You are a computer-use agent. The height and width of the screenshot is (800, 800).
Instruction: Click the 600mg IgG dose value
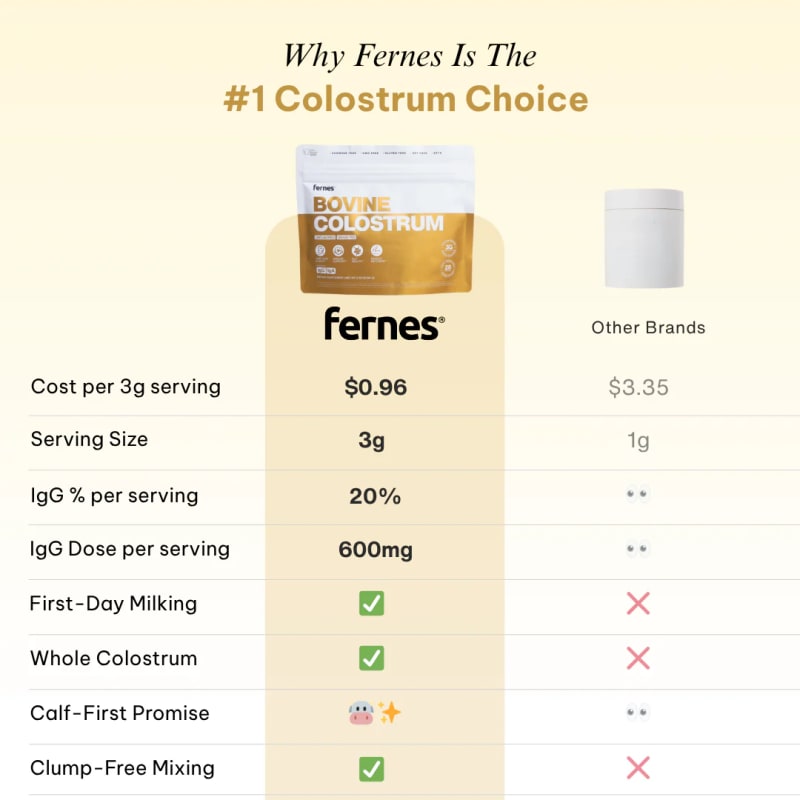375,549
